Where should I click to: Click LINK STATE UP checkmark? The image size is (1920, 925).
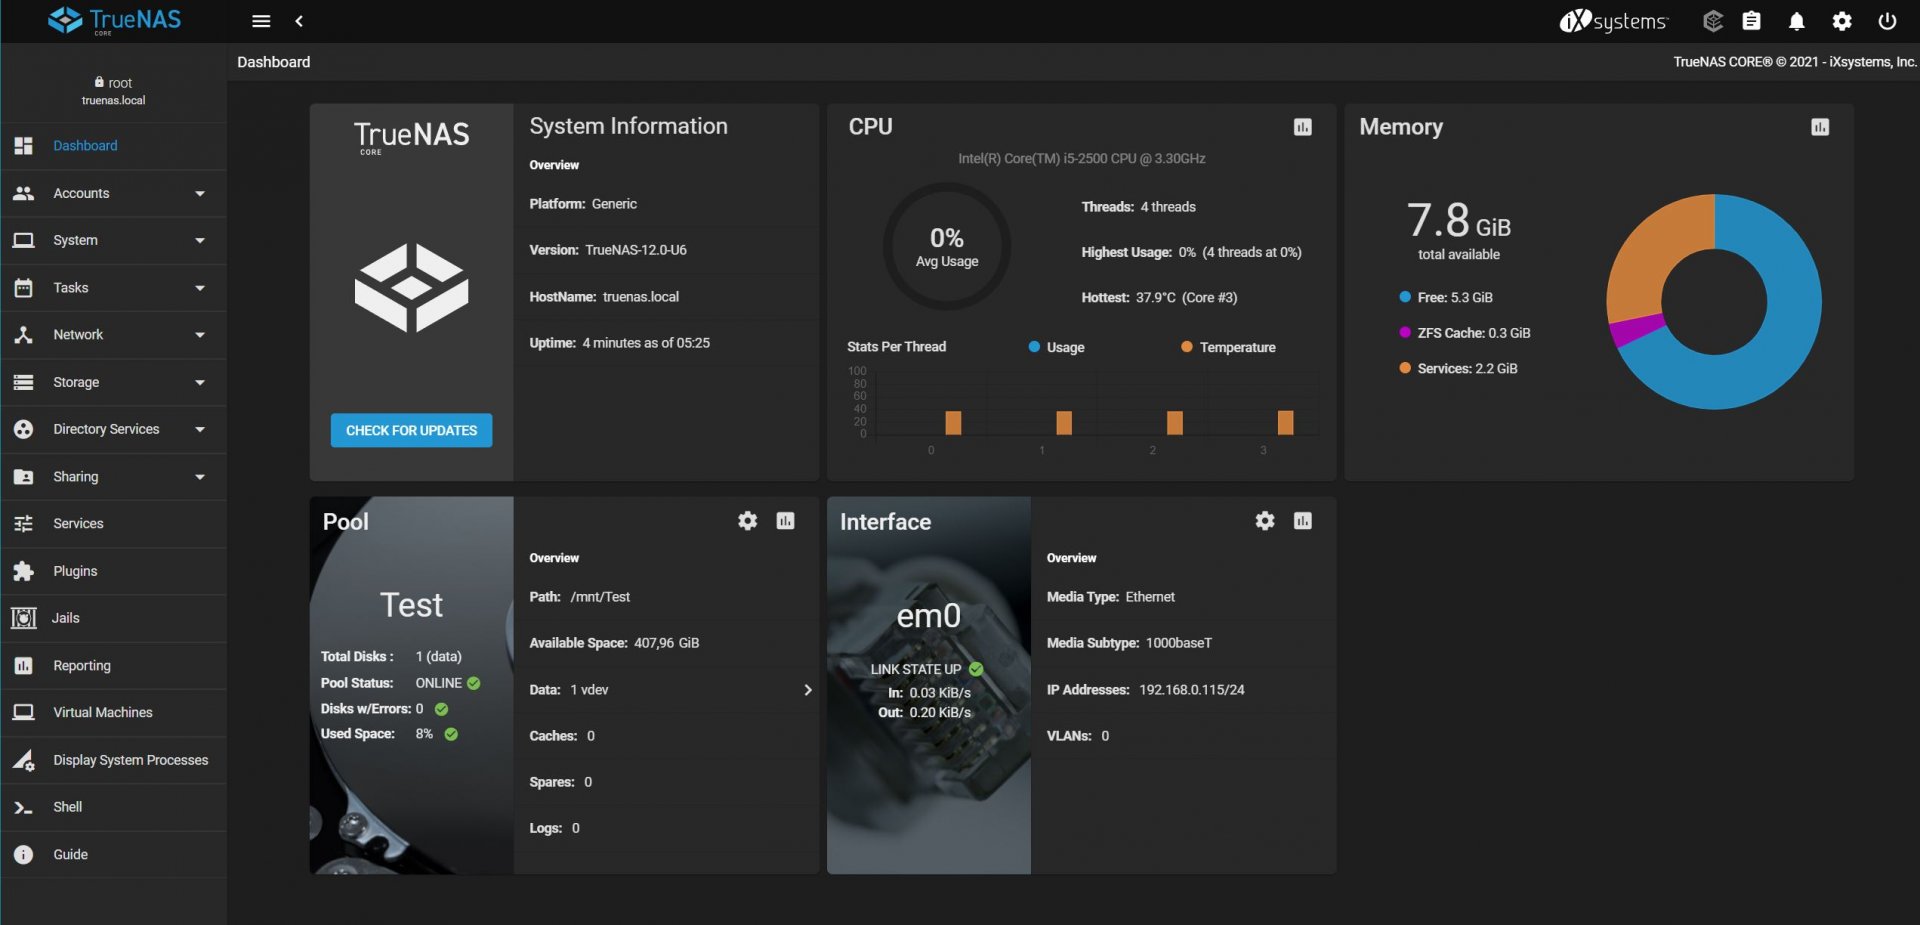(x=976, y=669)
